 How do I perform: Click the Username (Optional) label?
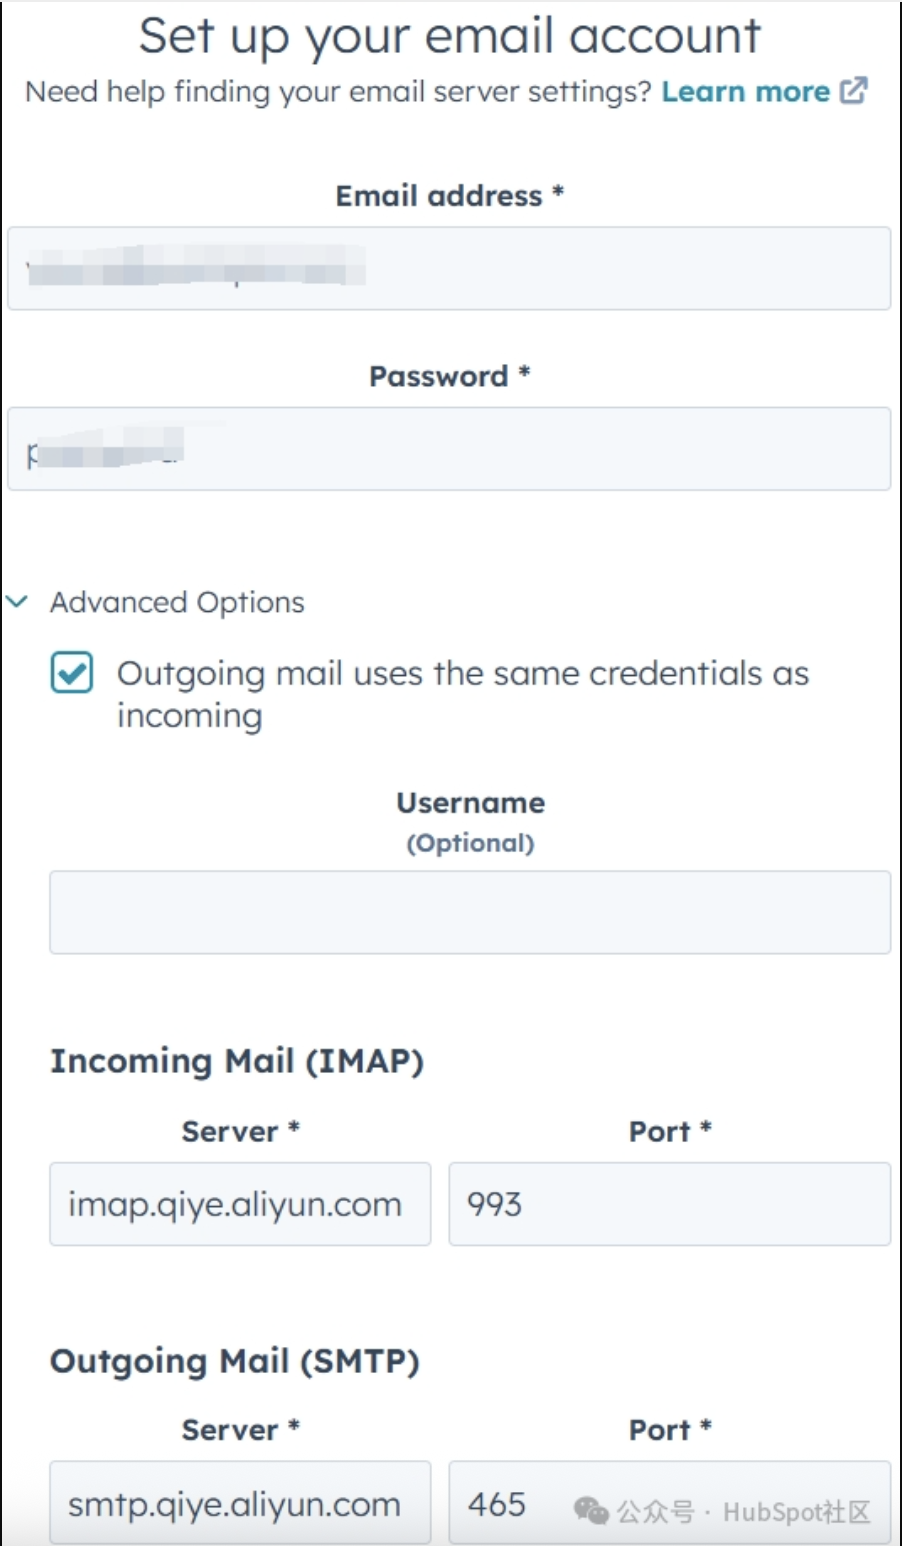471,822
